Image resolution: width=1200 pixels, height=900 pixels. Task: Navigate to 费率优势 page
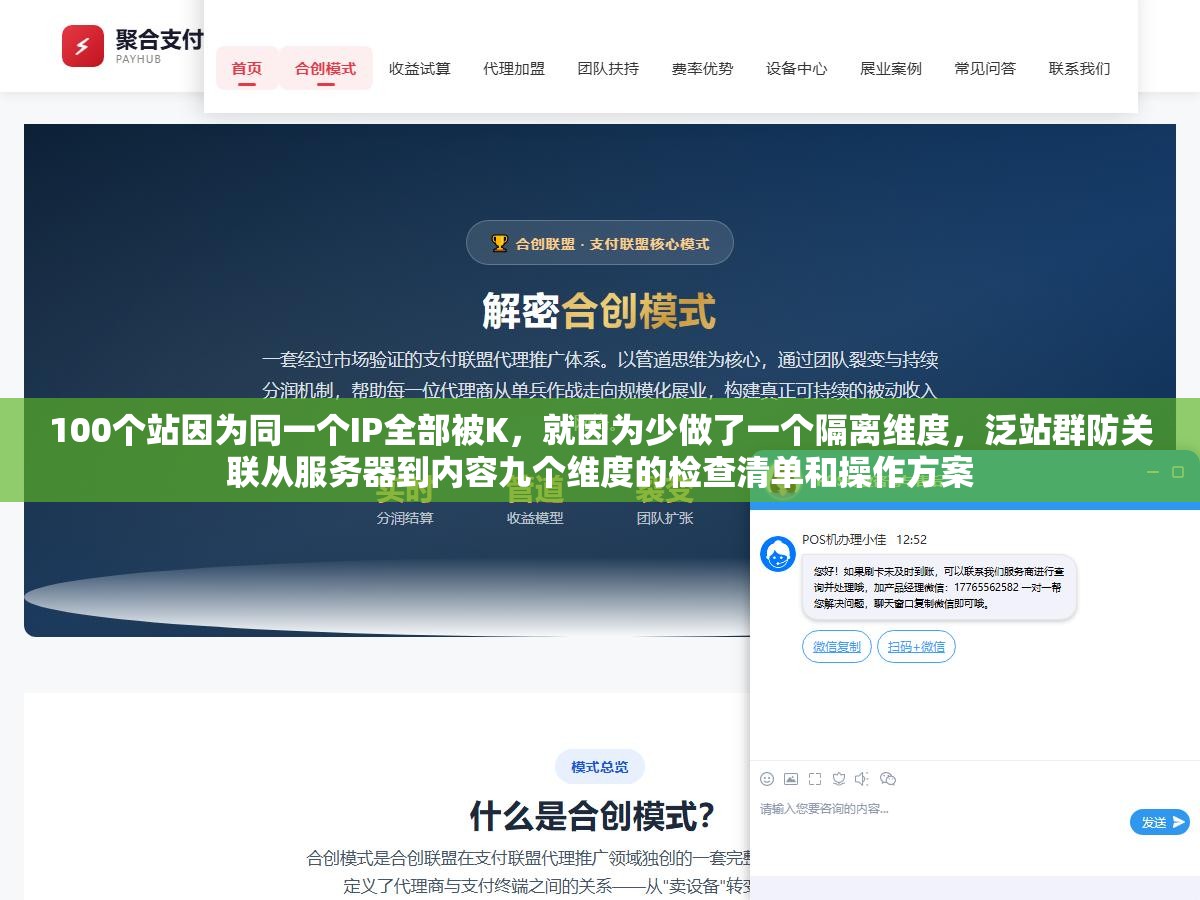702,68
